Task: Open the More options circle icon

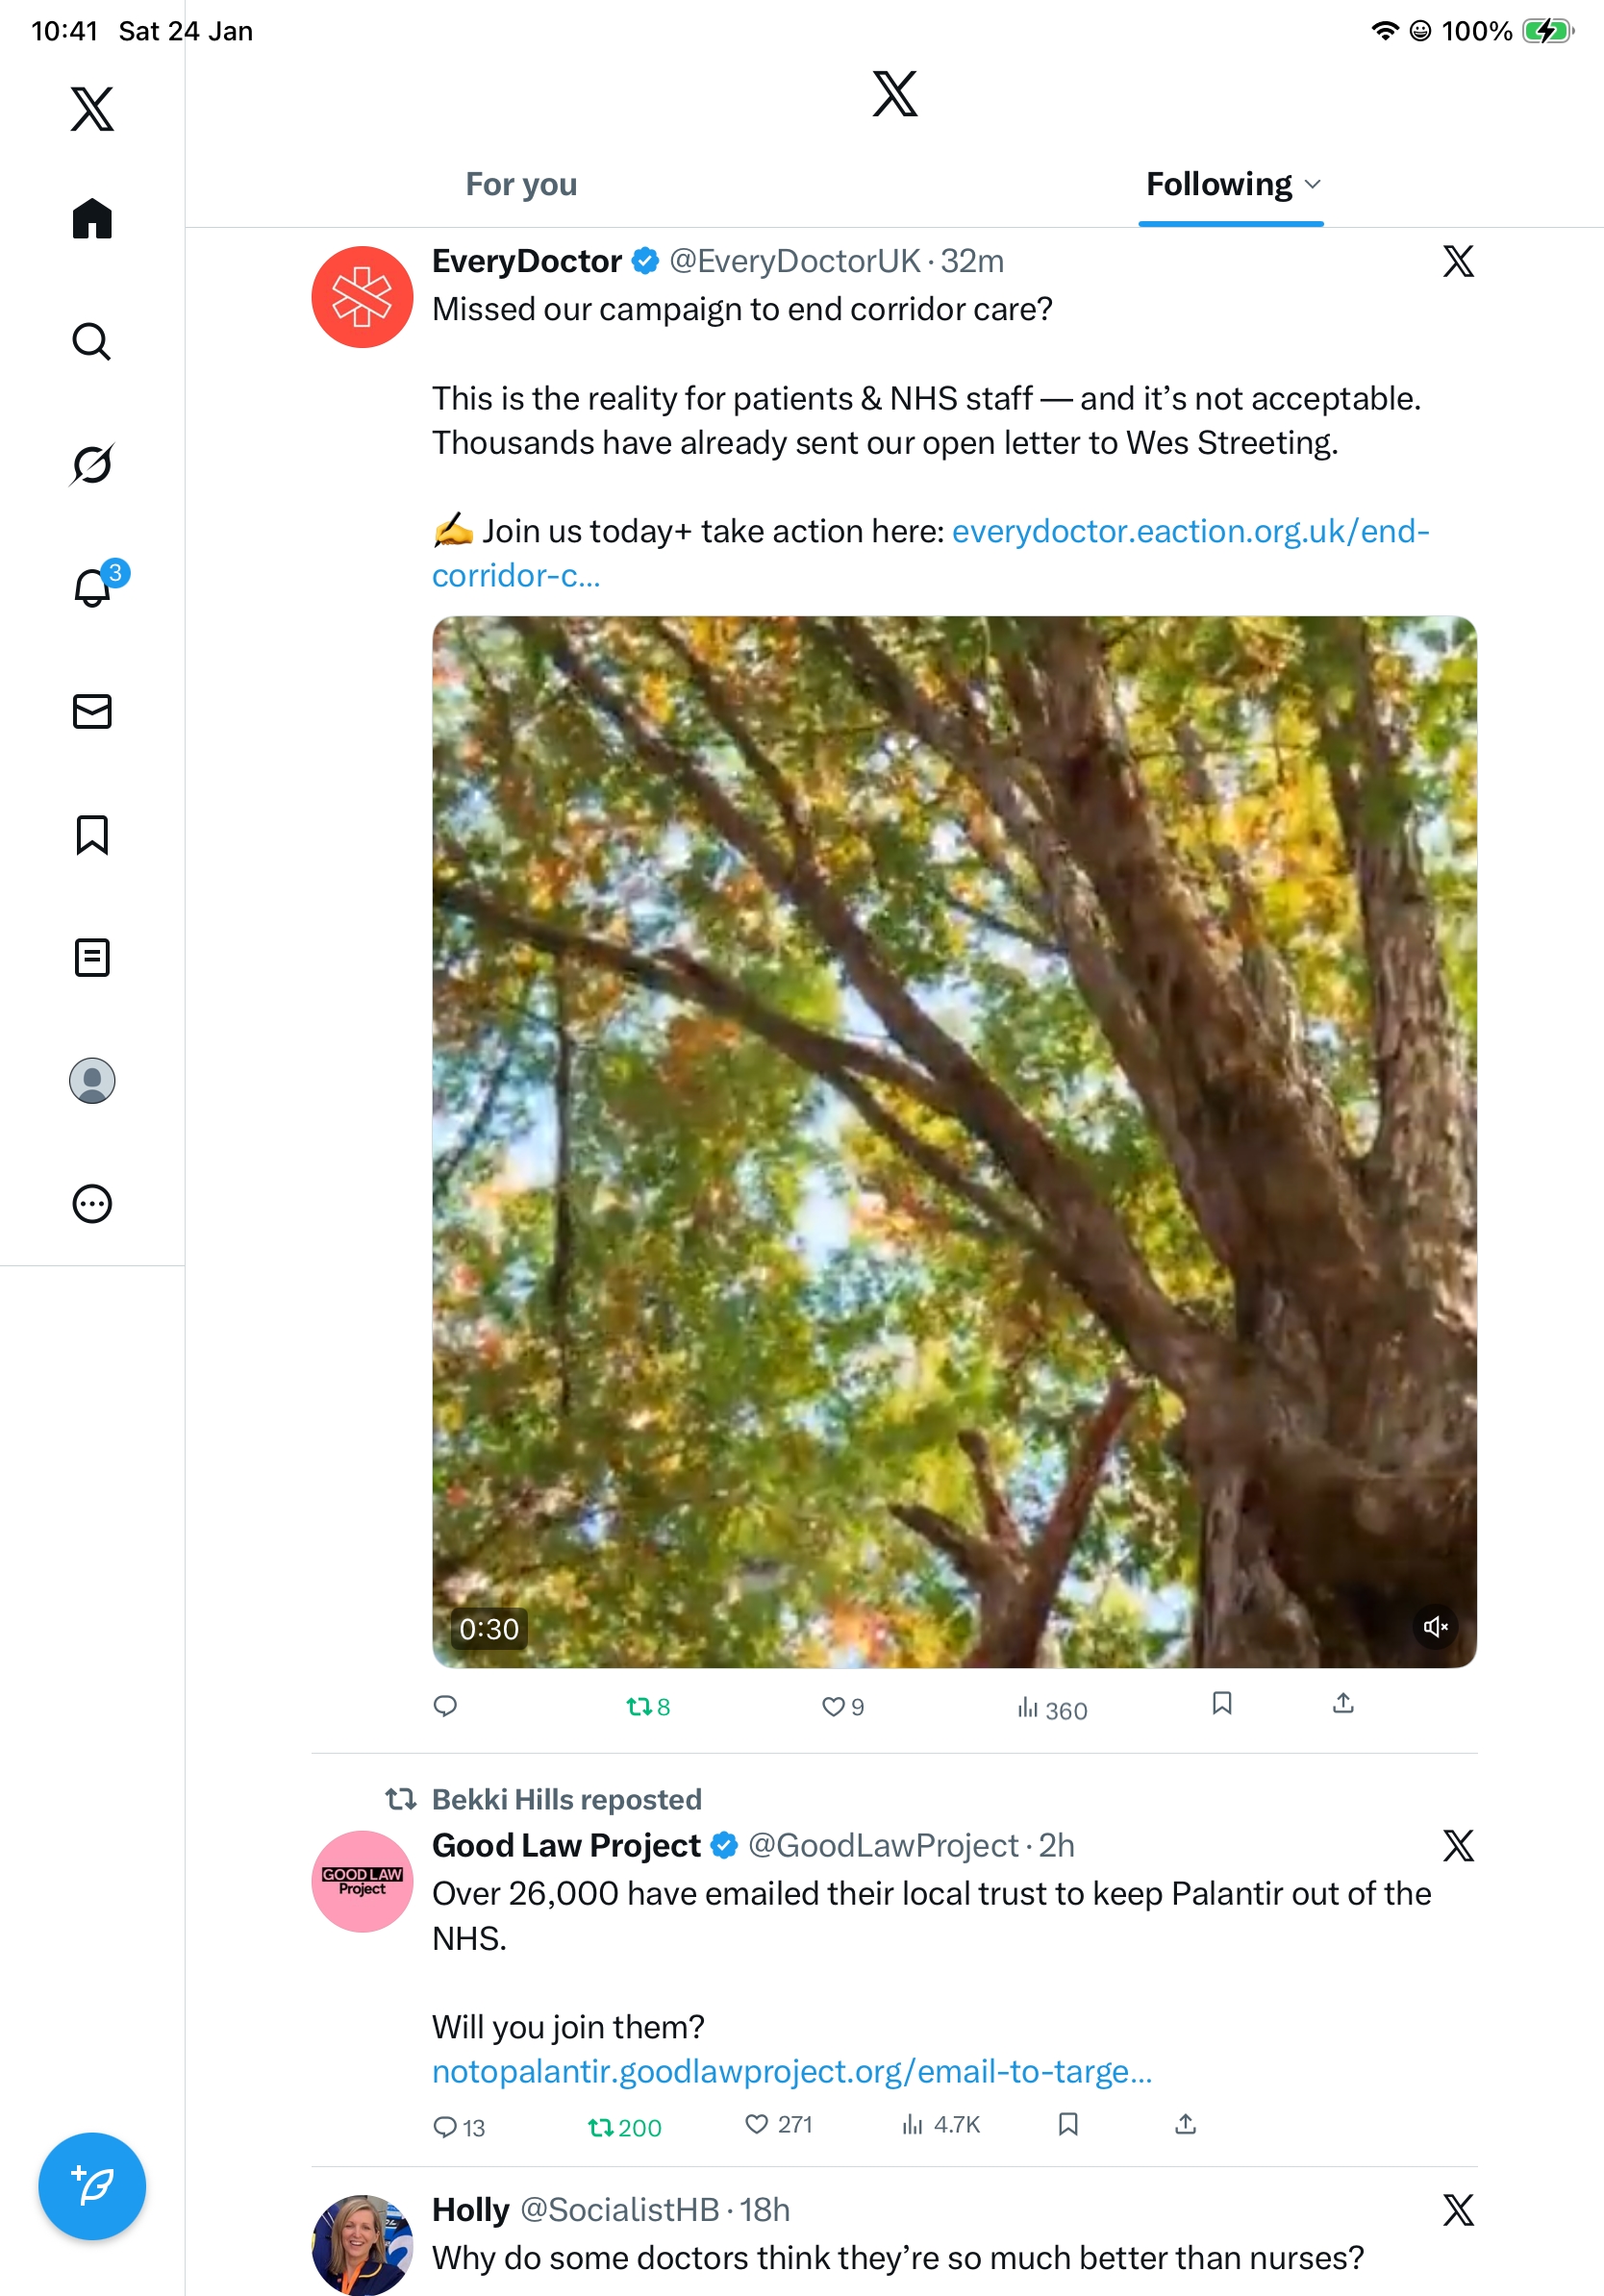Action: coord(92,1203)
